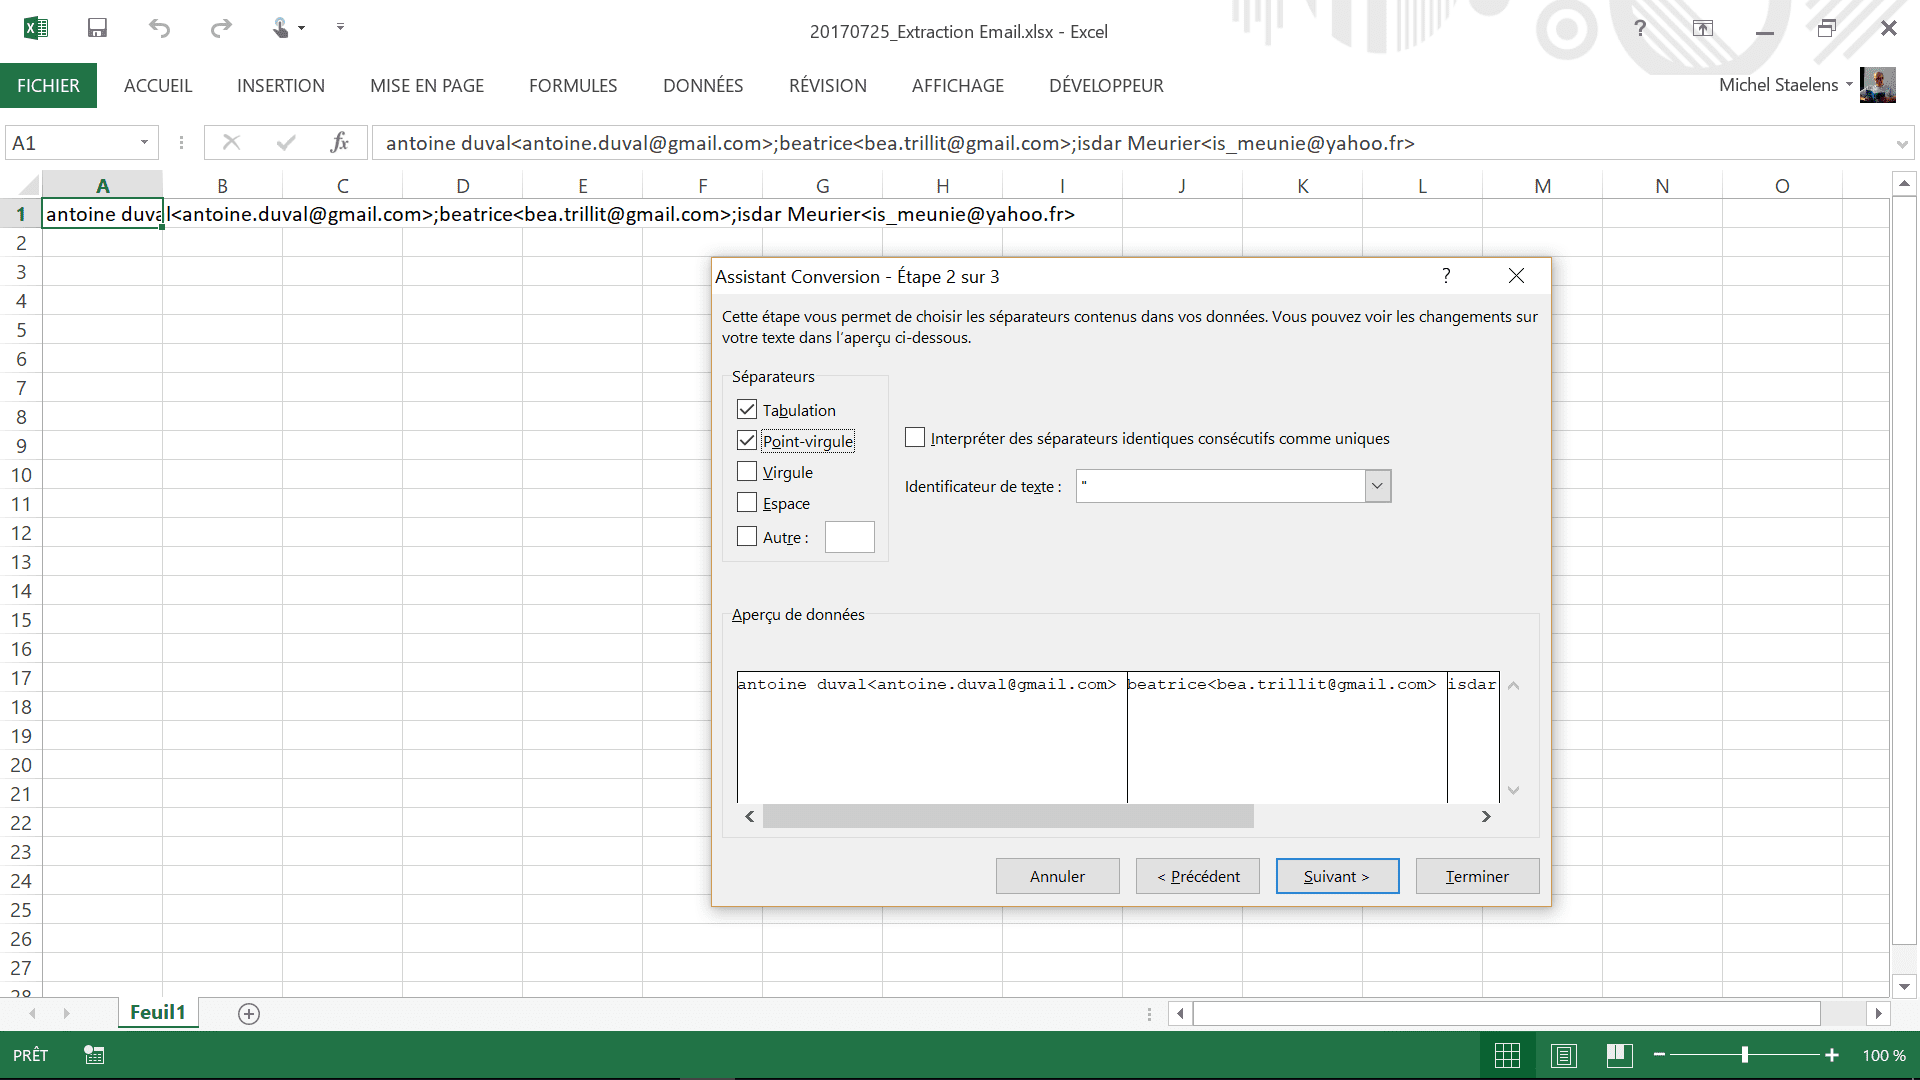Image resolution: width=1920 pixels, height=1080 pixels.
Task: Click the Undo arrow icon
Action: tap(159, 28)
